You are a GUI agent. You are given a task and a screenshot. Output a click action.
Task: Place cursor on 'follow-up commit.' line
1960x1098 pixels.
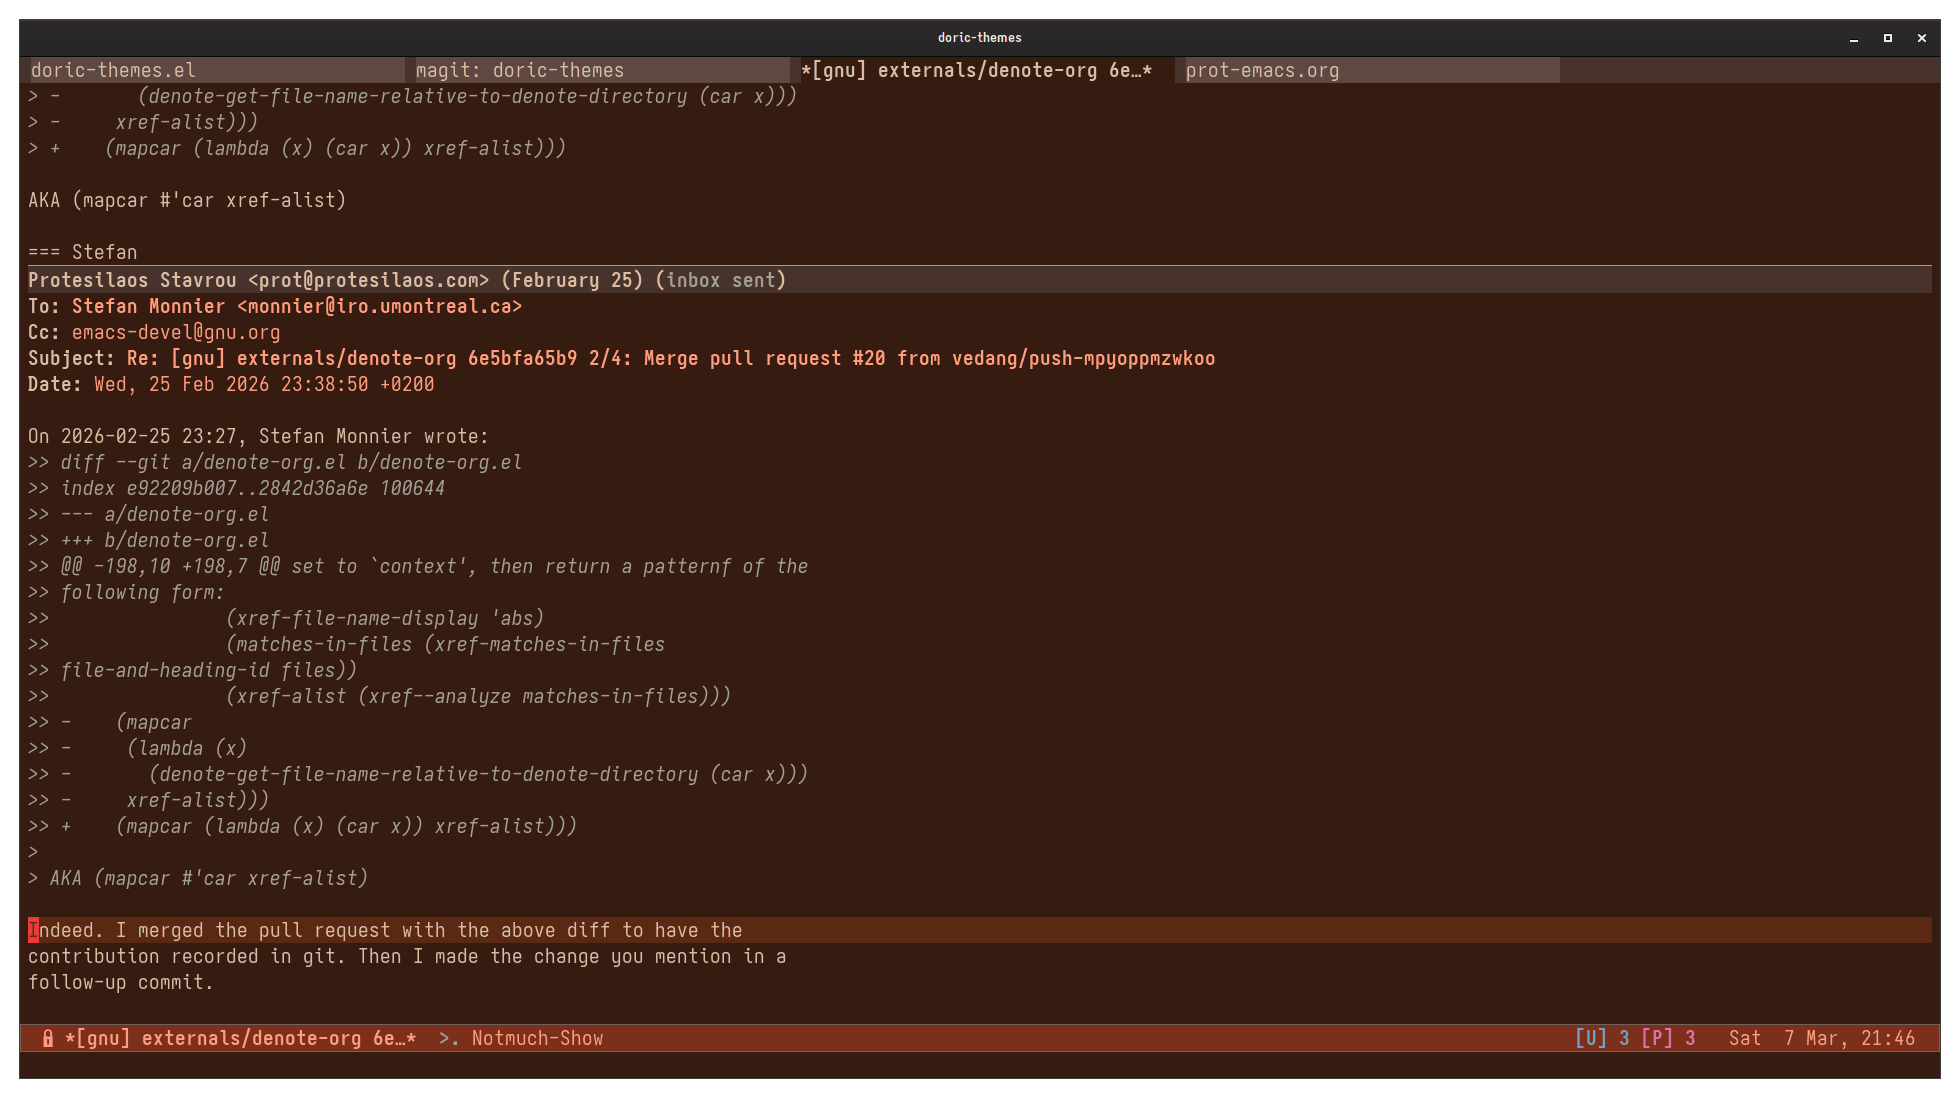(x=120, y=982)
